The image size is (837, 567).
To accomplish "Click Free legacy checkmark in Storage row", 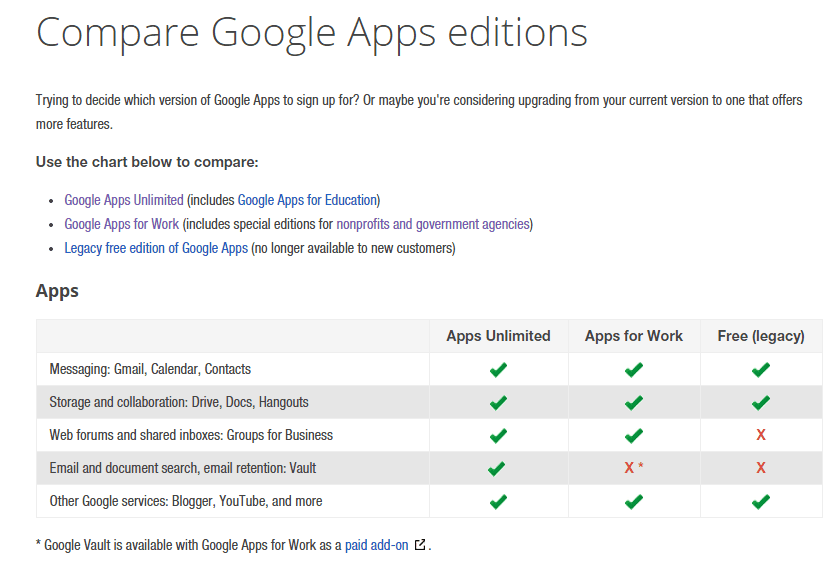I will (761, 403).
